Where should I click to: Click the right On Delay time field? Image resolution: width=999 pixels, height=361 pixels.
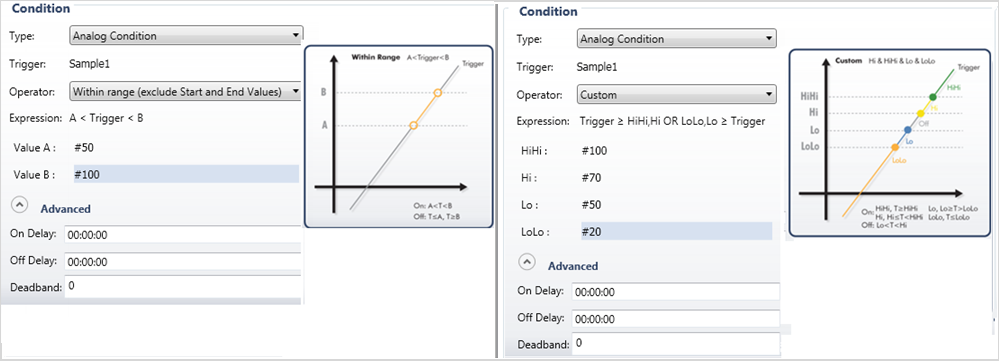pyautogui.click(x=675, y=292)
